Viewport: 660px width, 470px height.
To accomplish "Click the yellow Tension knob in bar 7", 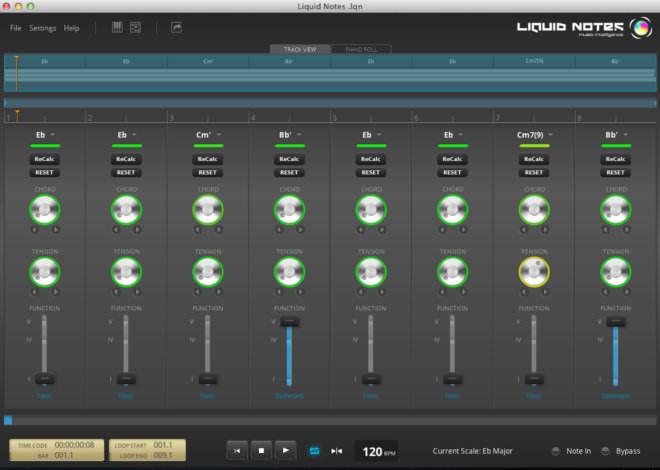I will pos(534,272).
